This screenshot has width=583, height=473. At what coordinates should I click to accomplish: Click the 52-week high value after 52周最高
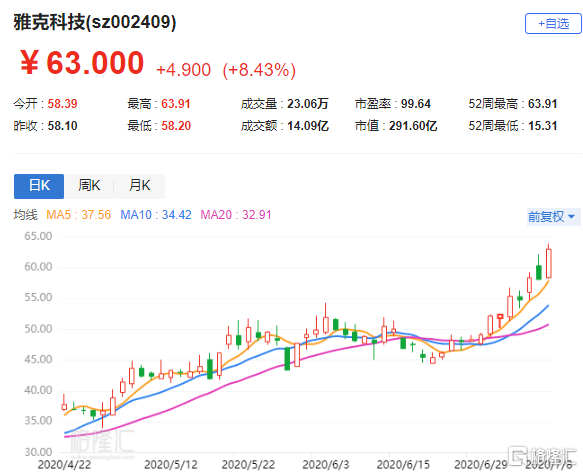[x=542, y=104]
